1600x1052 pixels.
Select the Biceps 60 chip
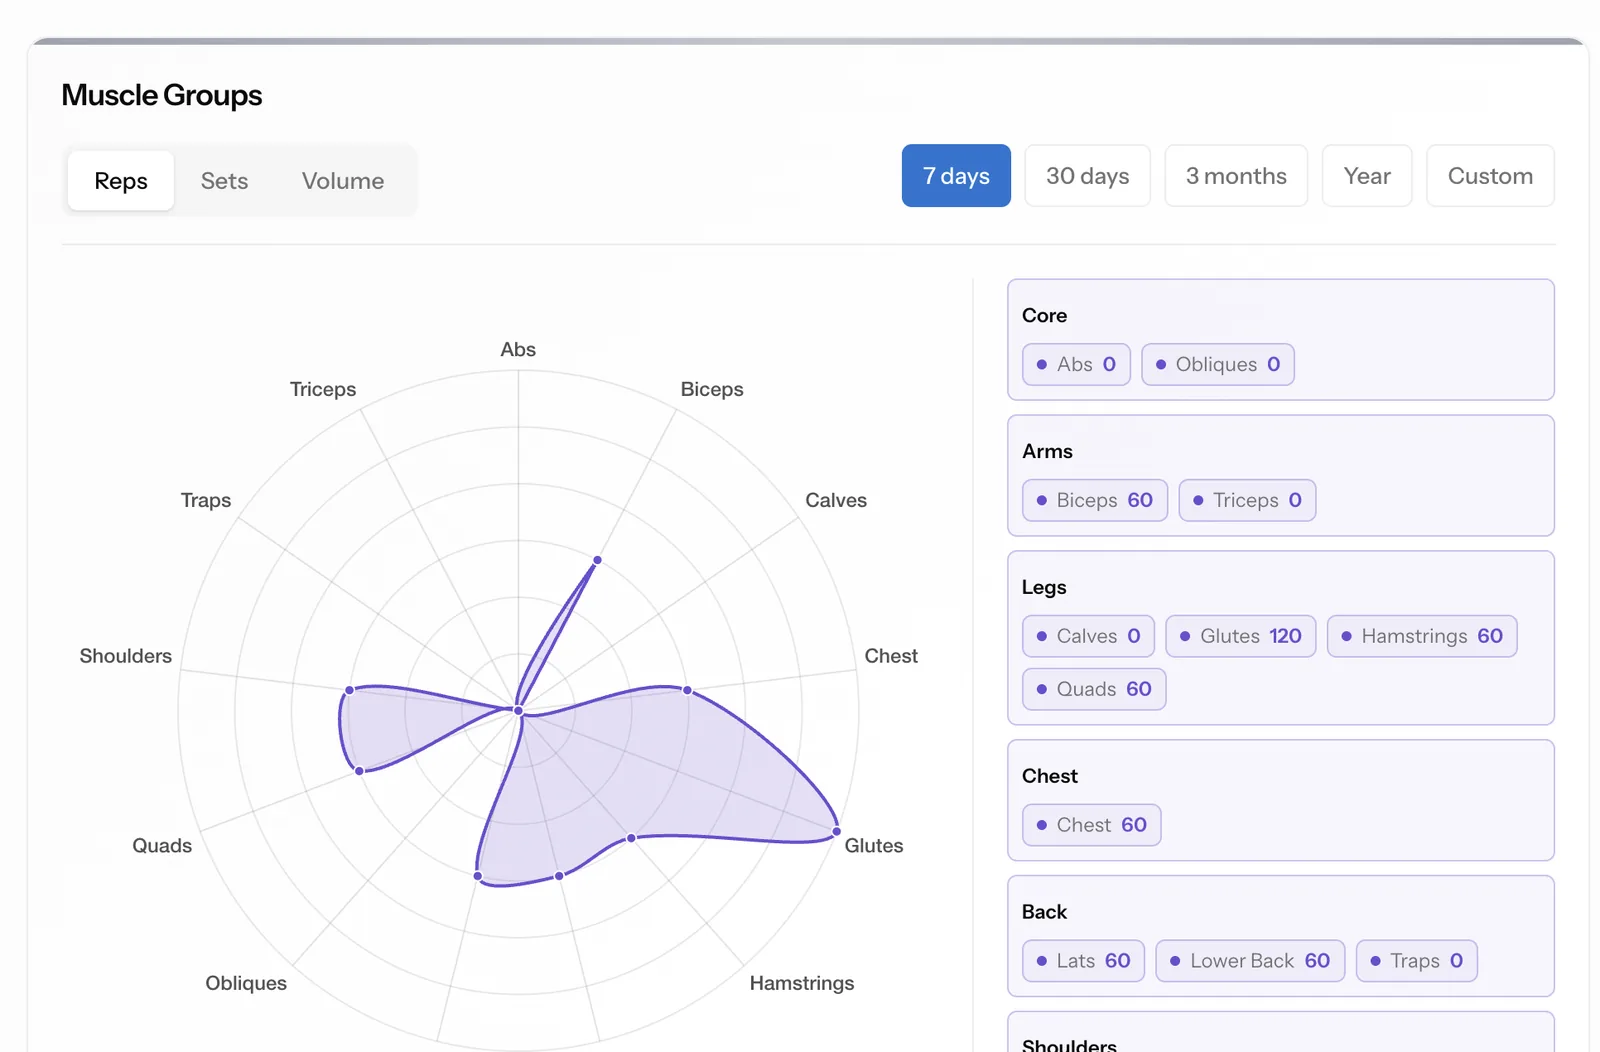point(1095,500)
